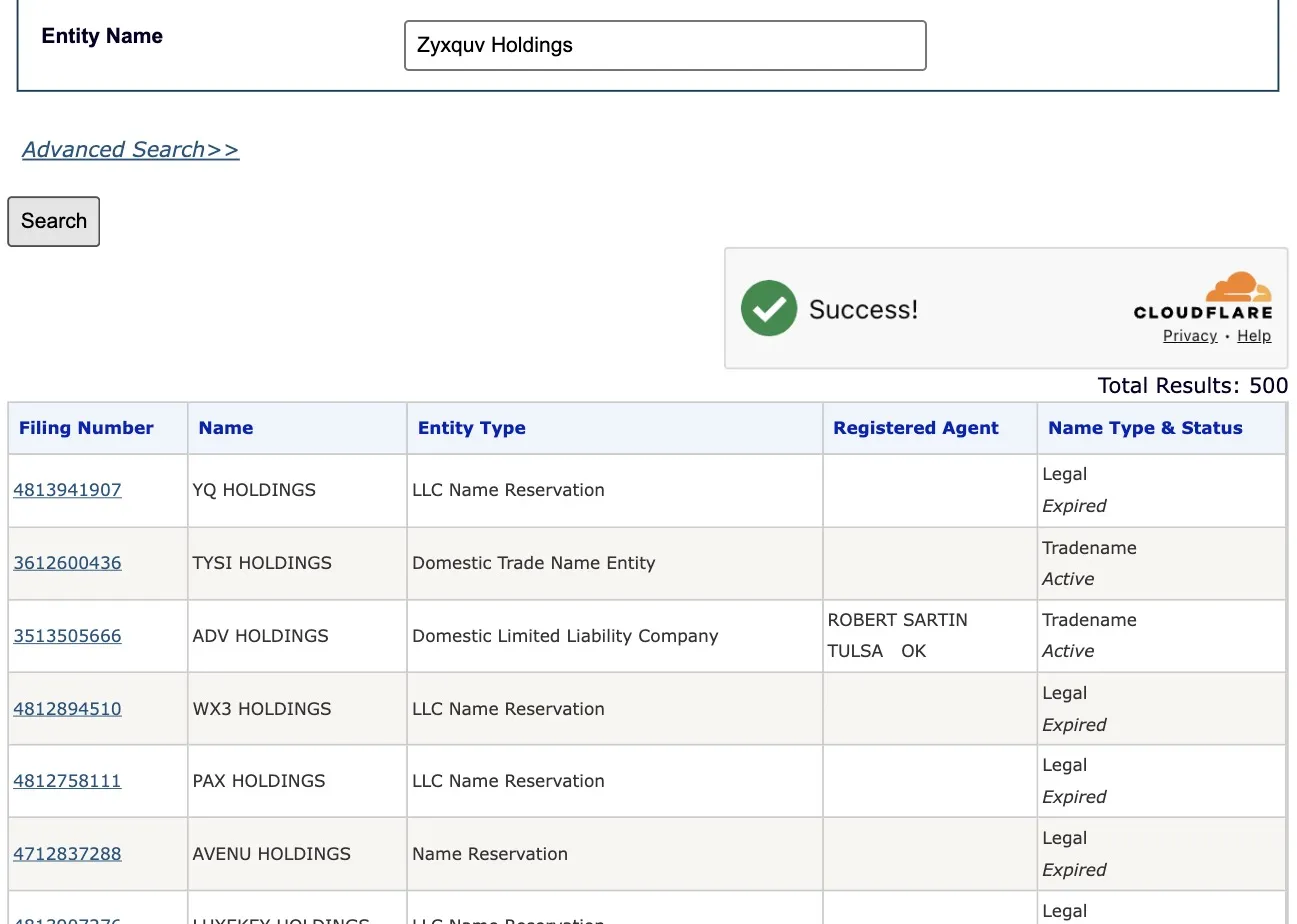
Task: Open filing number 4812758111
Action: pyautogui.click(x=67, y=781)
